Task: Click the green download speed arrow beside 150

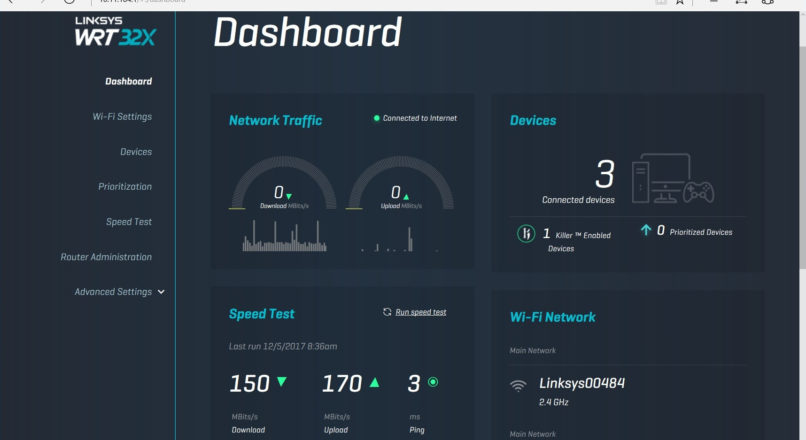Action: coord(282,382)
